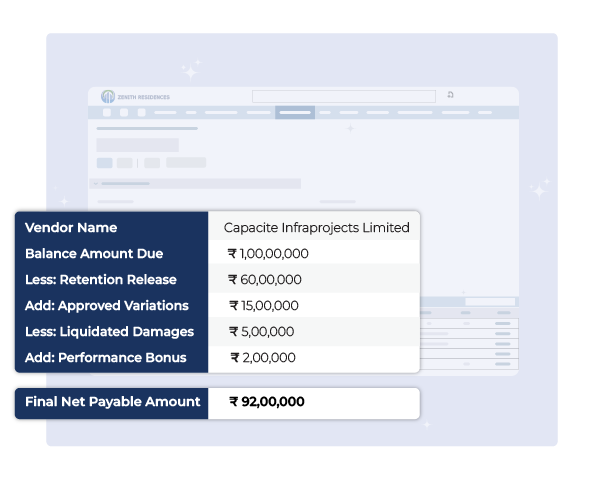Click the ₹ 60,00,000 retention value
Viewport: 606px width, 483px height.
265,280
